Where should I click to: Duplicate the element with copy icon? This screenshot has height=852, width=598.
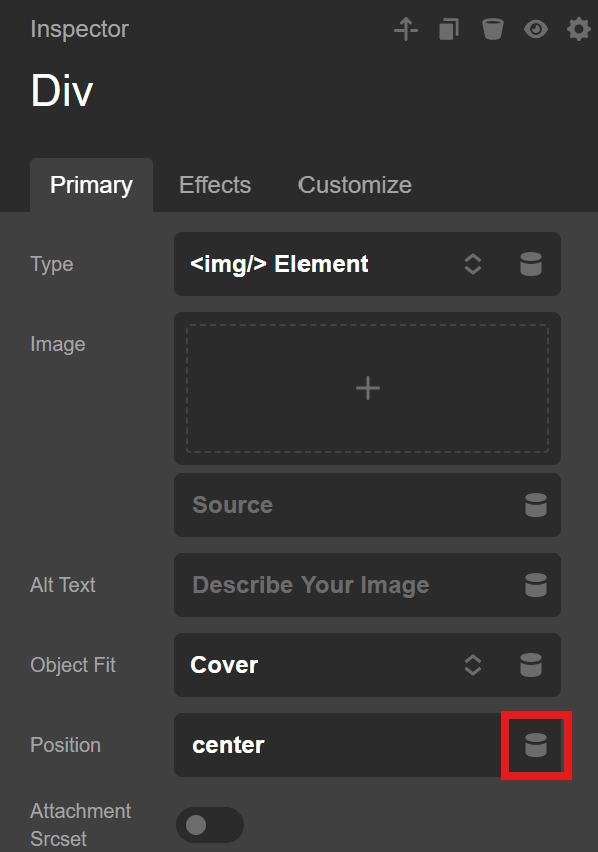click(449, 29)
